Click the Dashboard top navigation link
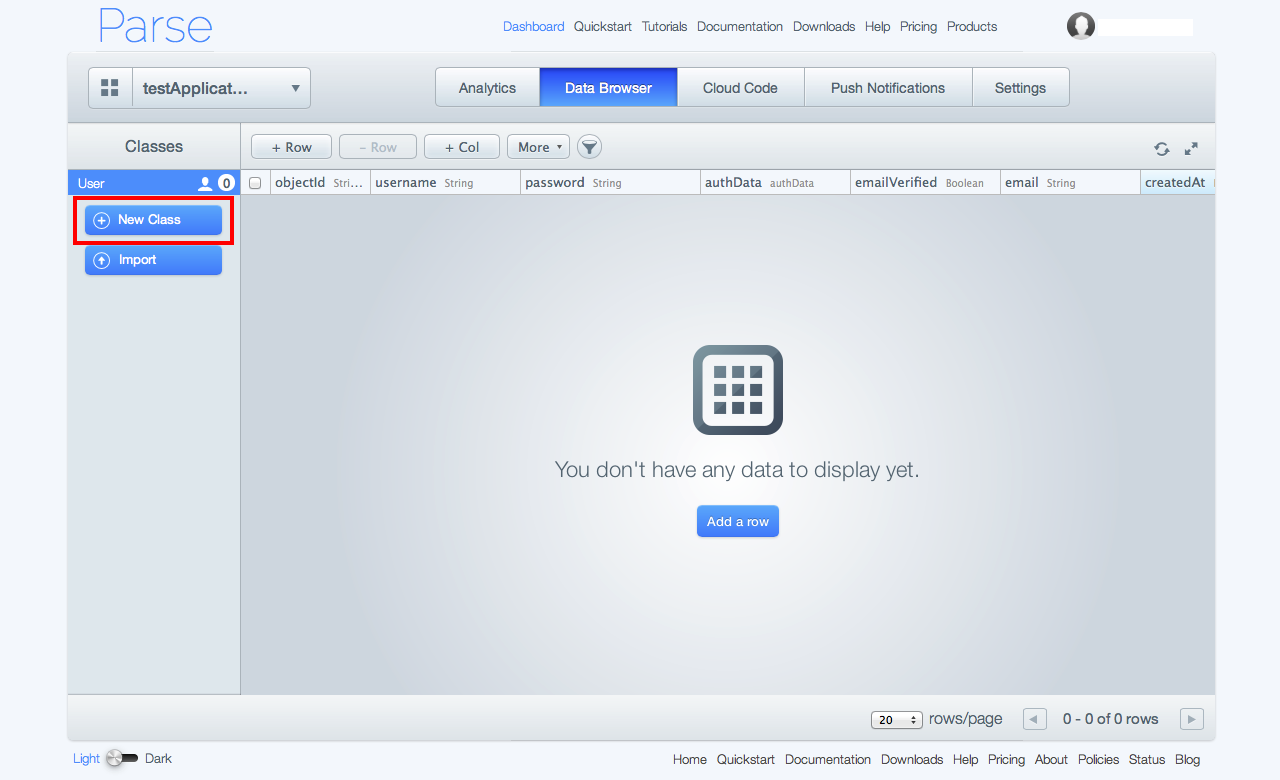1280x780 pixels. (534, 27)
